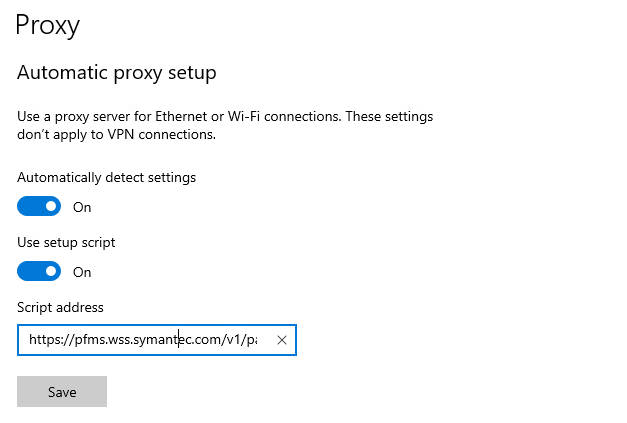
Task: Click the word symantec inside the script URL
Action: pyautogui.click(x=163, y=340)
